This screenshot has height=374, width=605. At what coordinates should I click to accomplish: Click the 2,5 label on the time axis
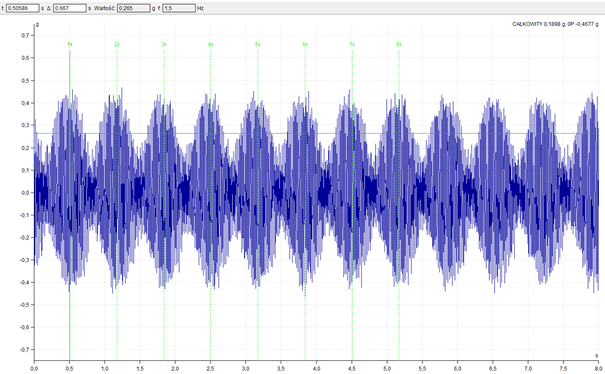pos(210,369)
